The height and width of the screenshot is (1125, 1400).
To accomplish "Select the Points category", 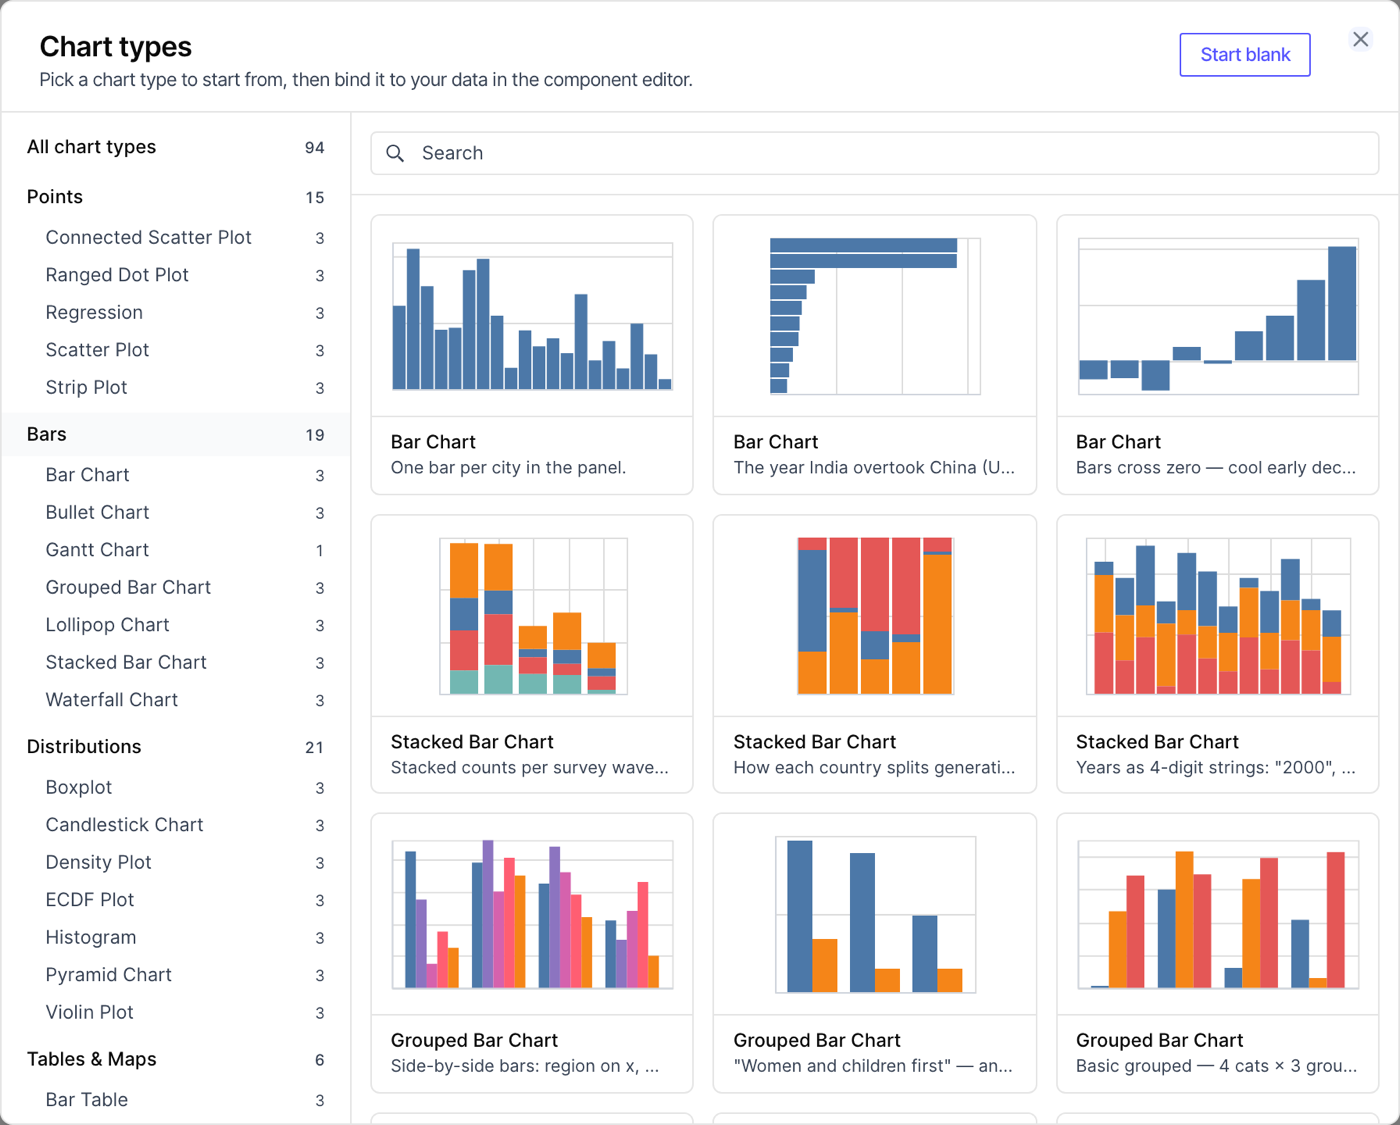I will click(176, 197).
